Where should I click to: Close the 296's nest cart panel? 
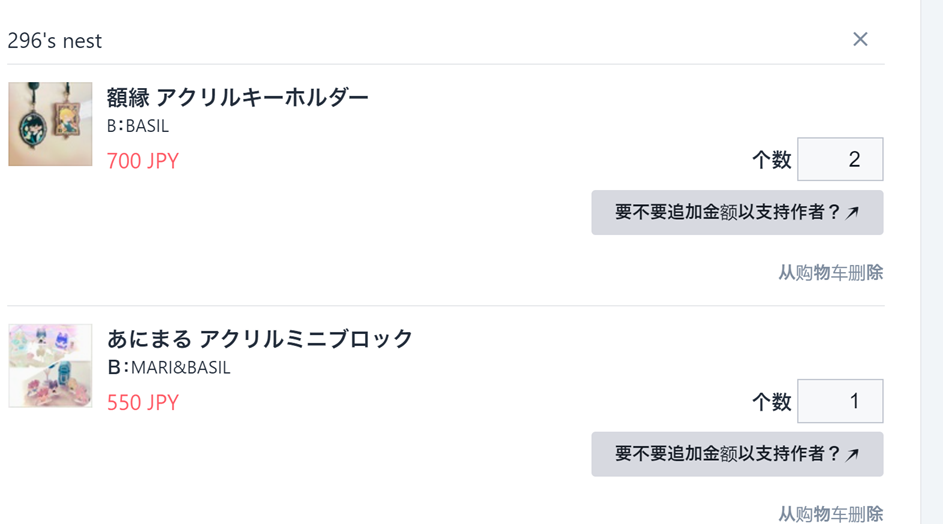(860, 39)
